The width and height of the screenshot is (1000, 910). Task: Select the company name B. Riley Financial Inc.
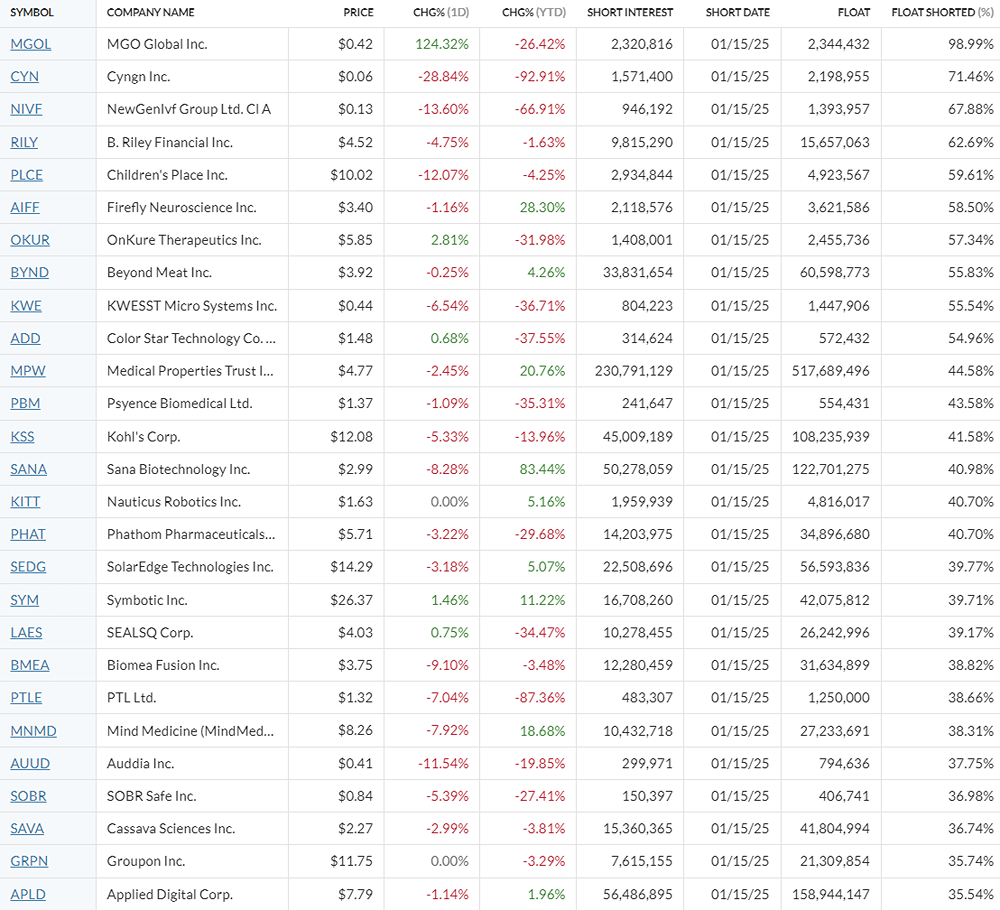170,142
